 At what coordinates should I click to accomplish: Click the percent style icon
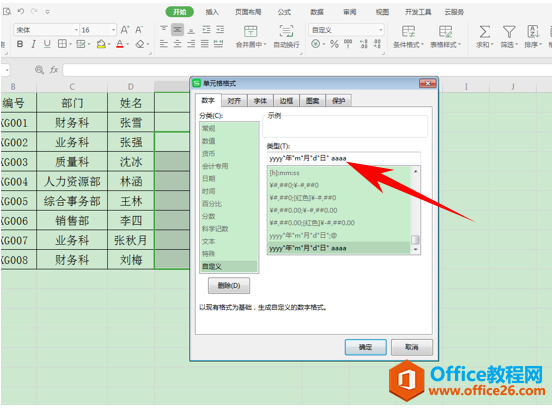[334, 44]
